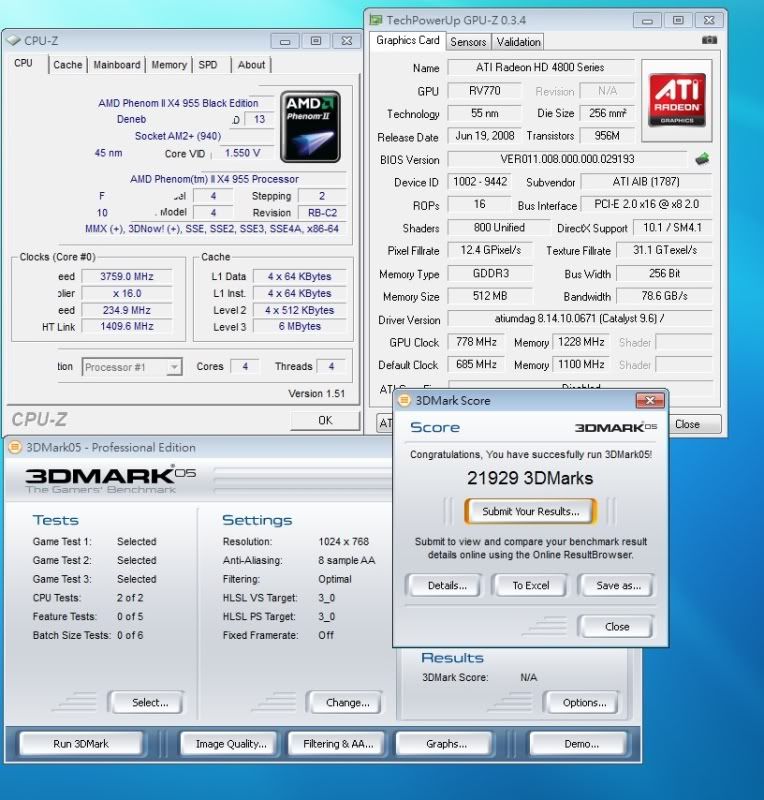Click the Driver Version field in GPU-Z

(x=580, y=318)
